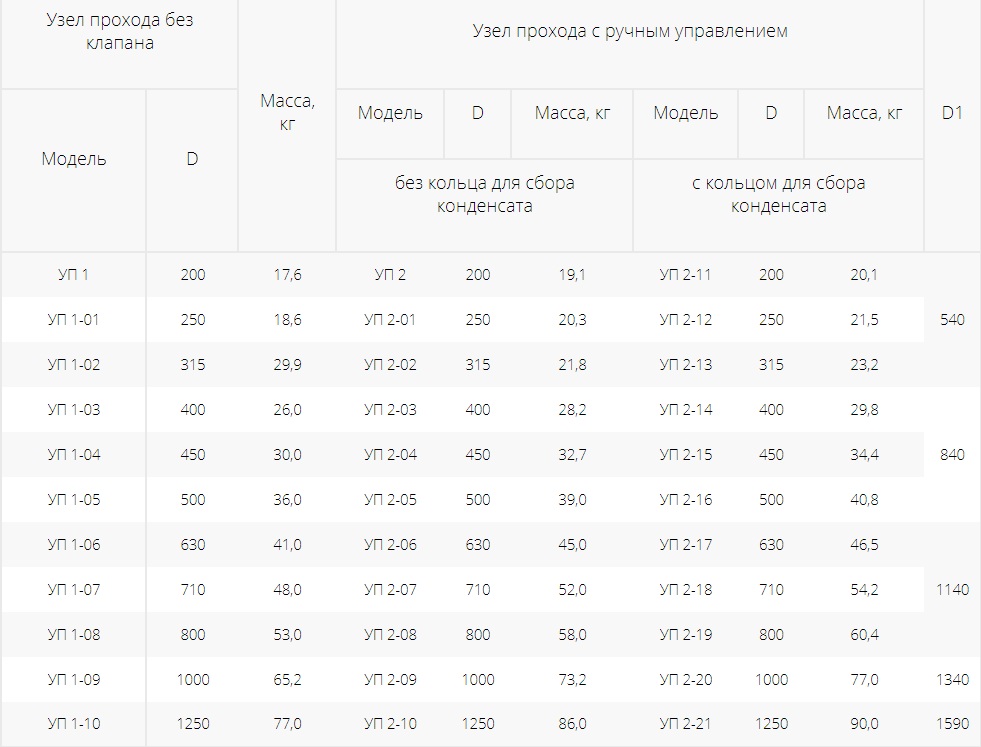Click the mass value 60,4

click(x=864, y=635)
